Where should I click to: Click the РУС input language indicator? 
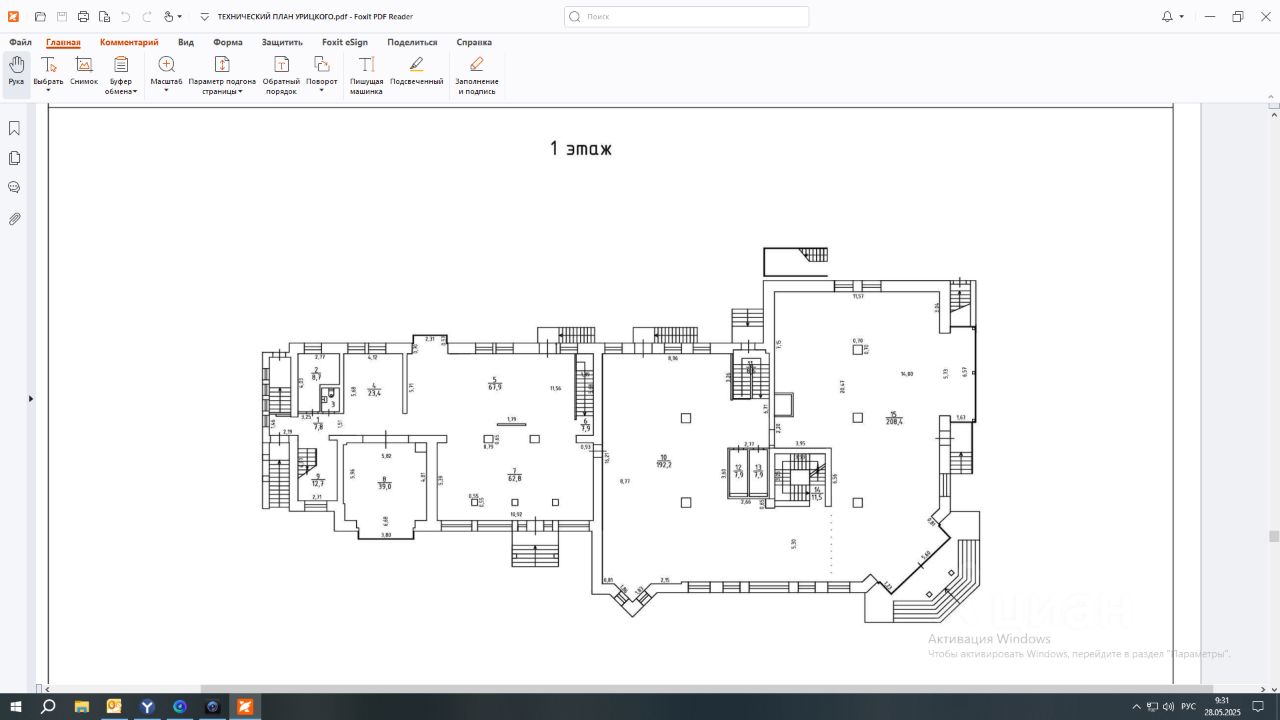(x=1188, y=707)
